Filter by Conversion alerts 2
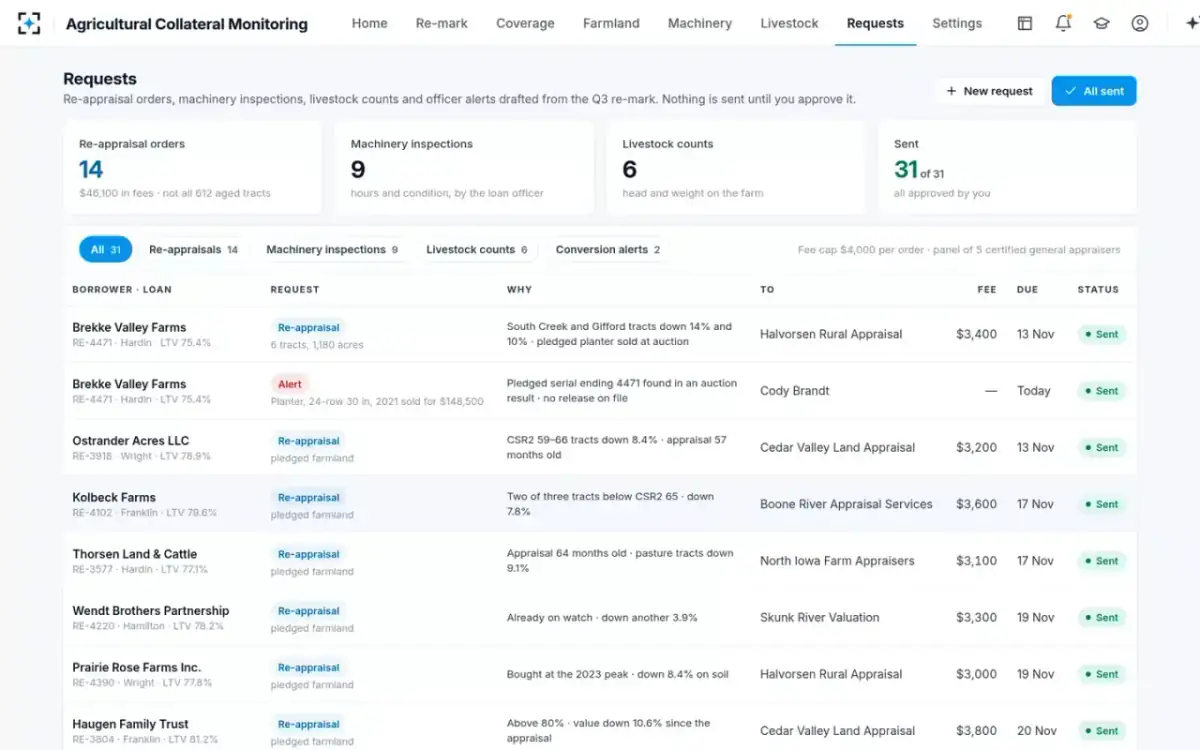Image resolution: width=1200 pixels, height=750 pixels. [x=608, y=250]
